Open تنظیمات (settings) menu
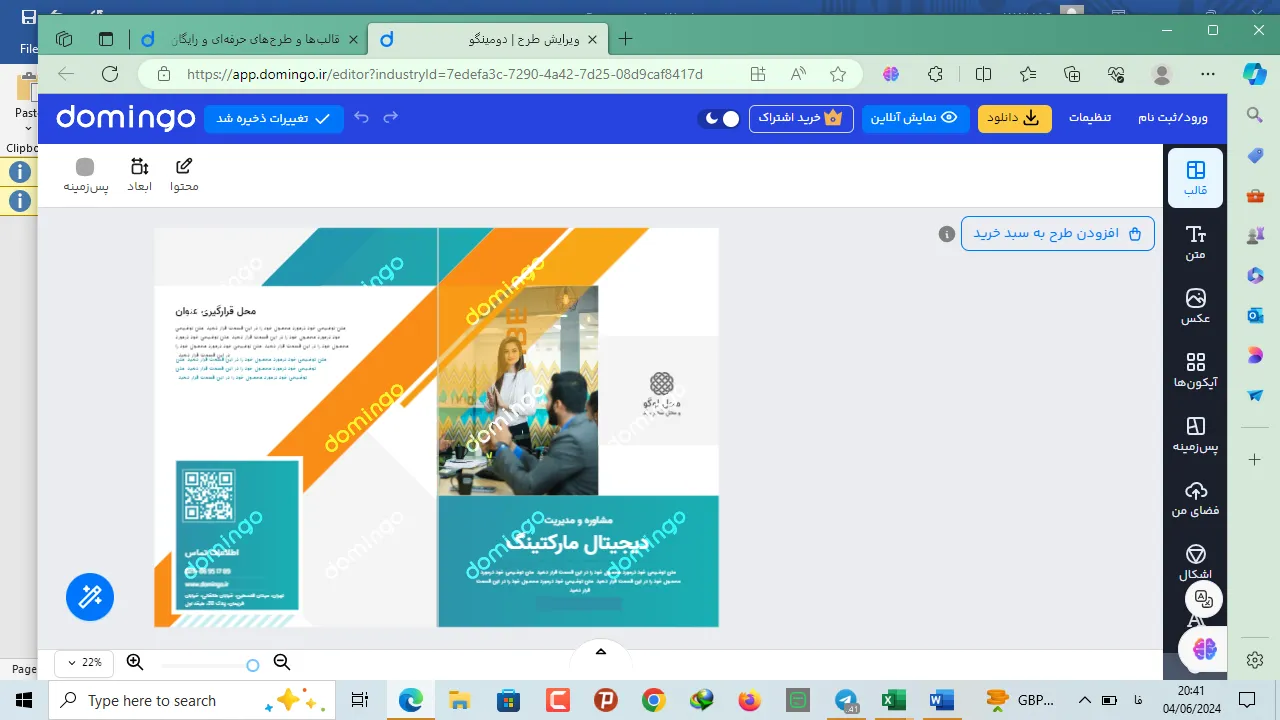Viewport: 1280px width, 720px height. click(1090, 118)
